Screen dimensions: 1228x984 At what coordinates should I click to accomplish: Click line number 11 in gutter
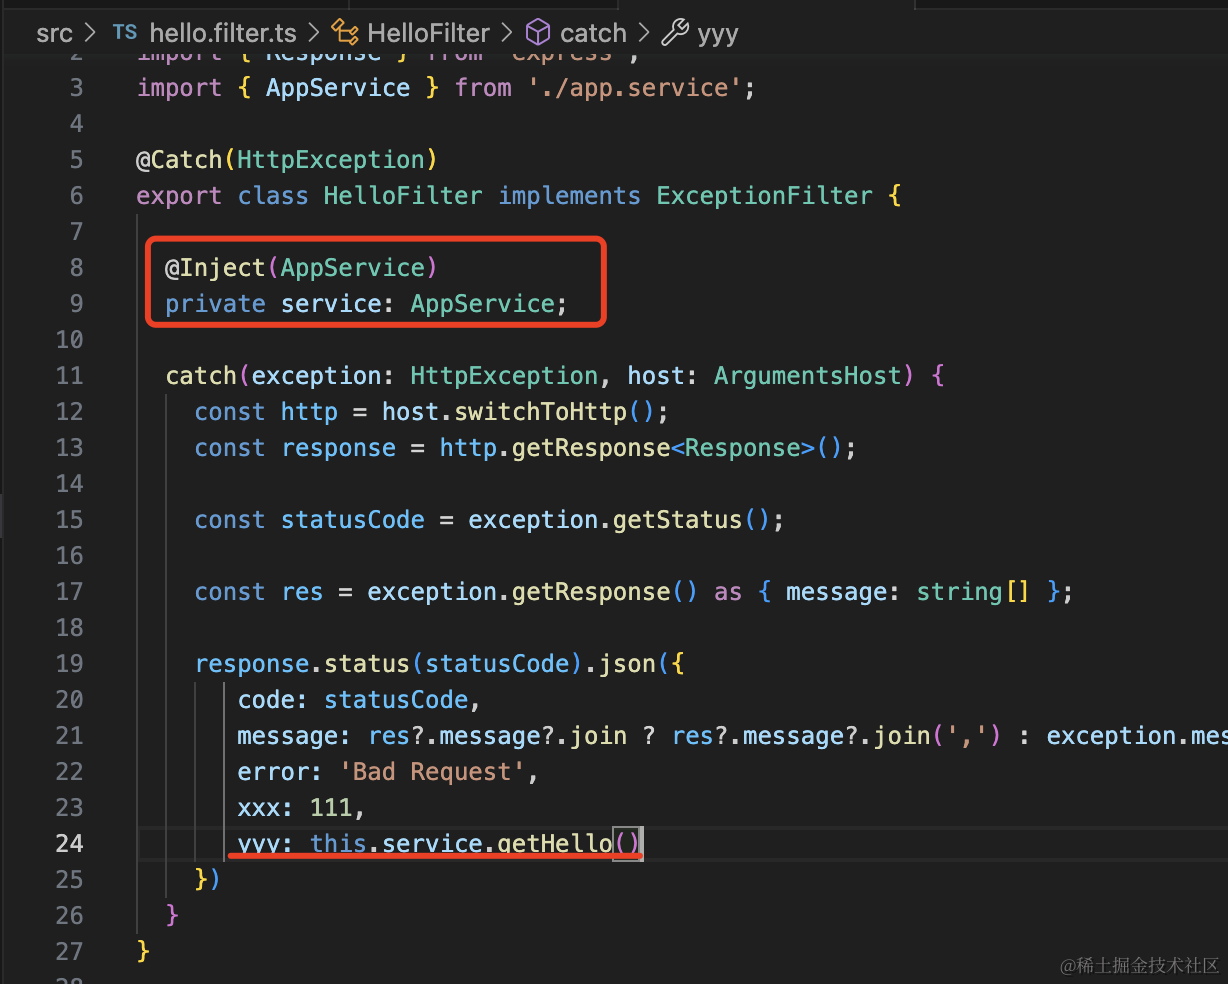(69, 375)
